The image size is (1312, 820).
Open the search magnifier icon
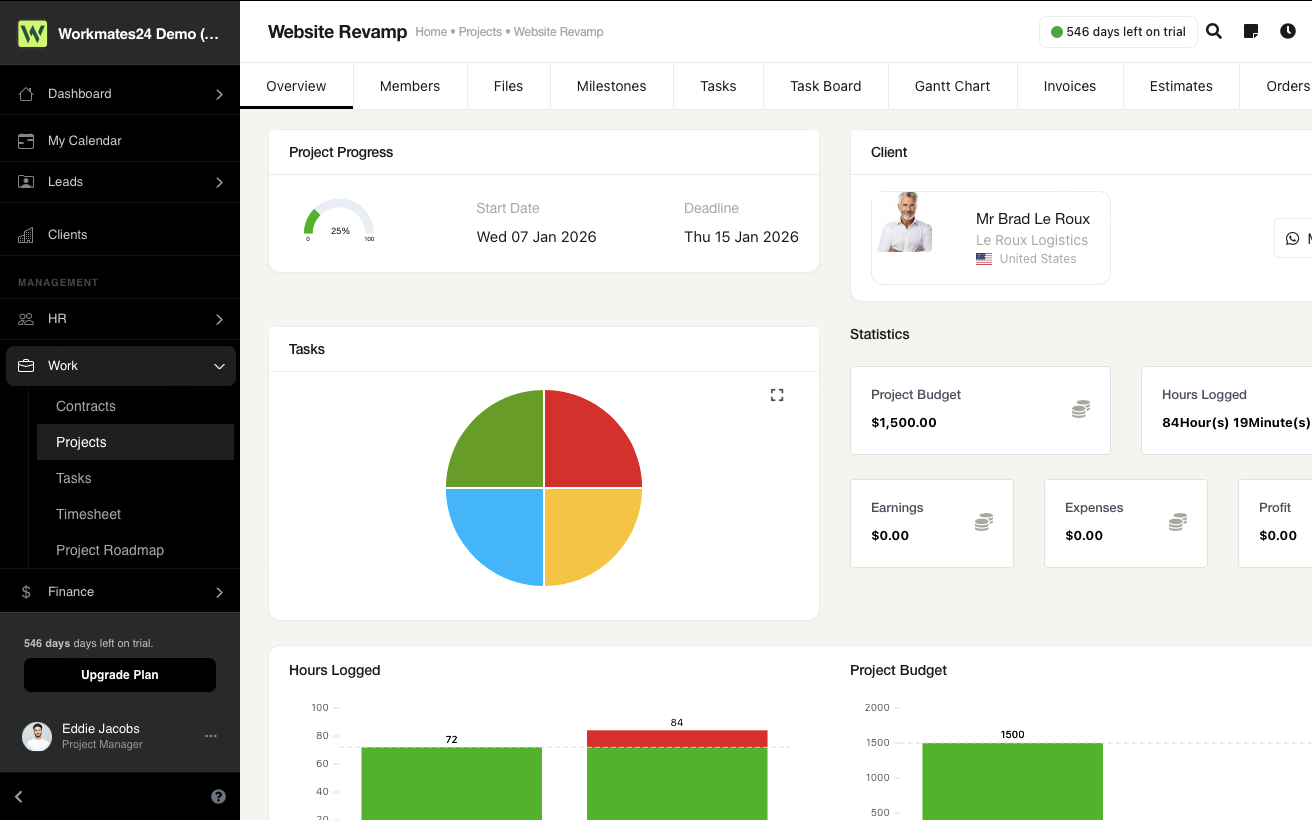(1214, 31)
